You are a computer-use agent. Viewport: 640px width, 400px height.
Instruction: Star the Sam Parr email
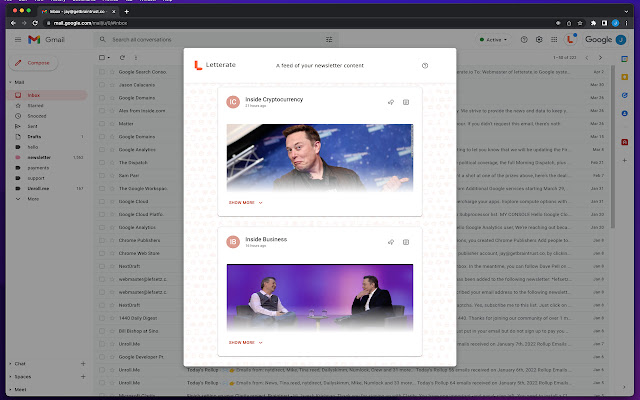click(x=112, y=176)
